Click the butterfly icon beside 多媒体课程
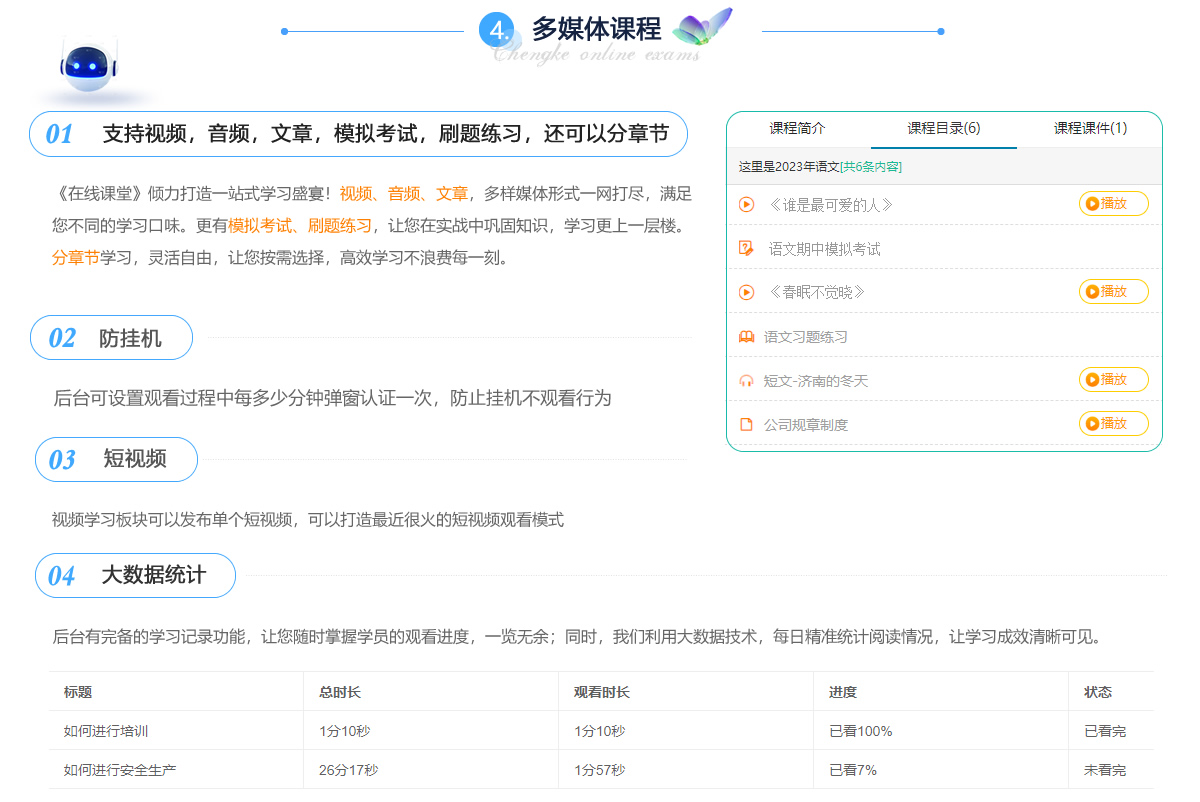The width and height of the screenshot is (1200, 802). coord(703,27)
